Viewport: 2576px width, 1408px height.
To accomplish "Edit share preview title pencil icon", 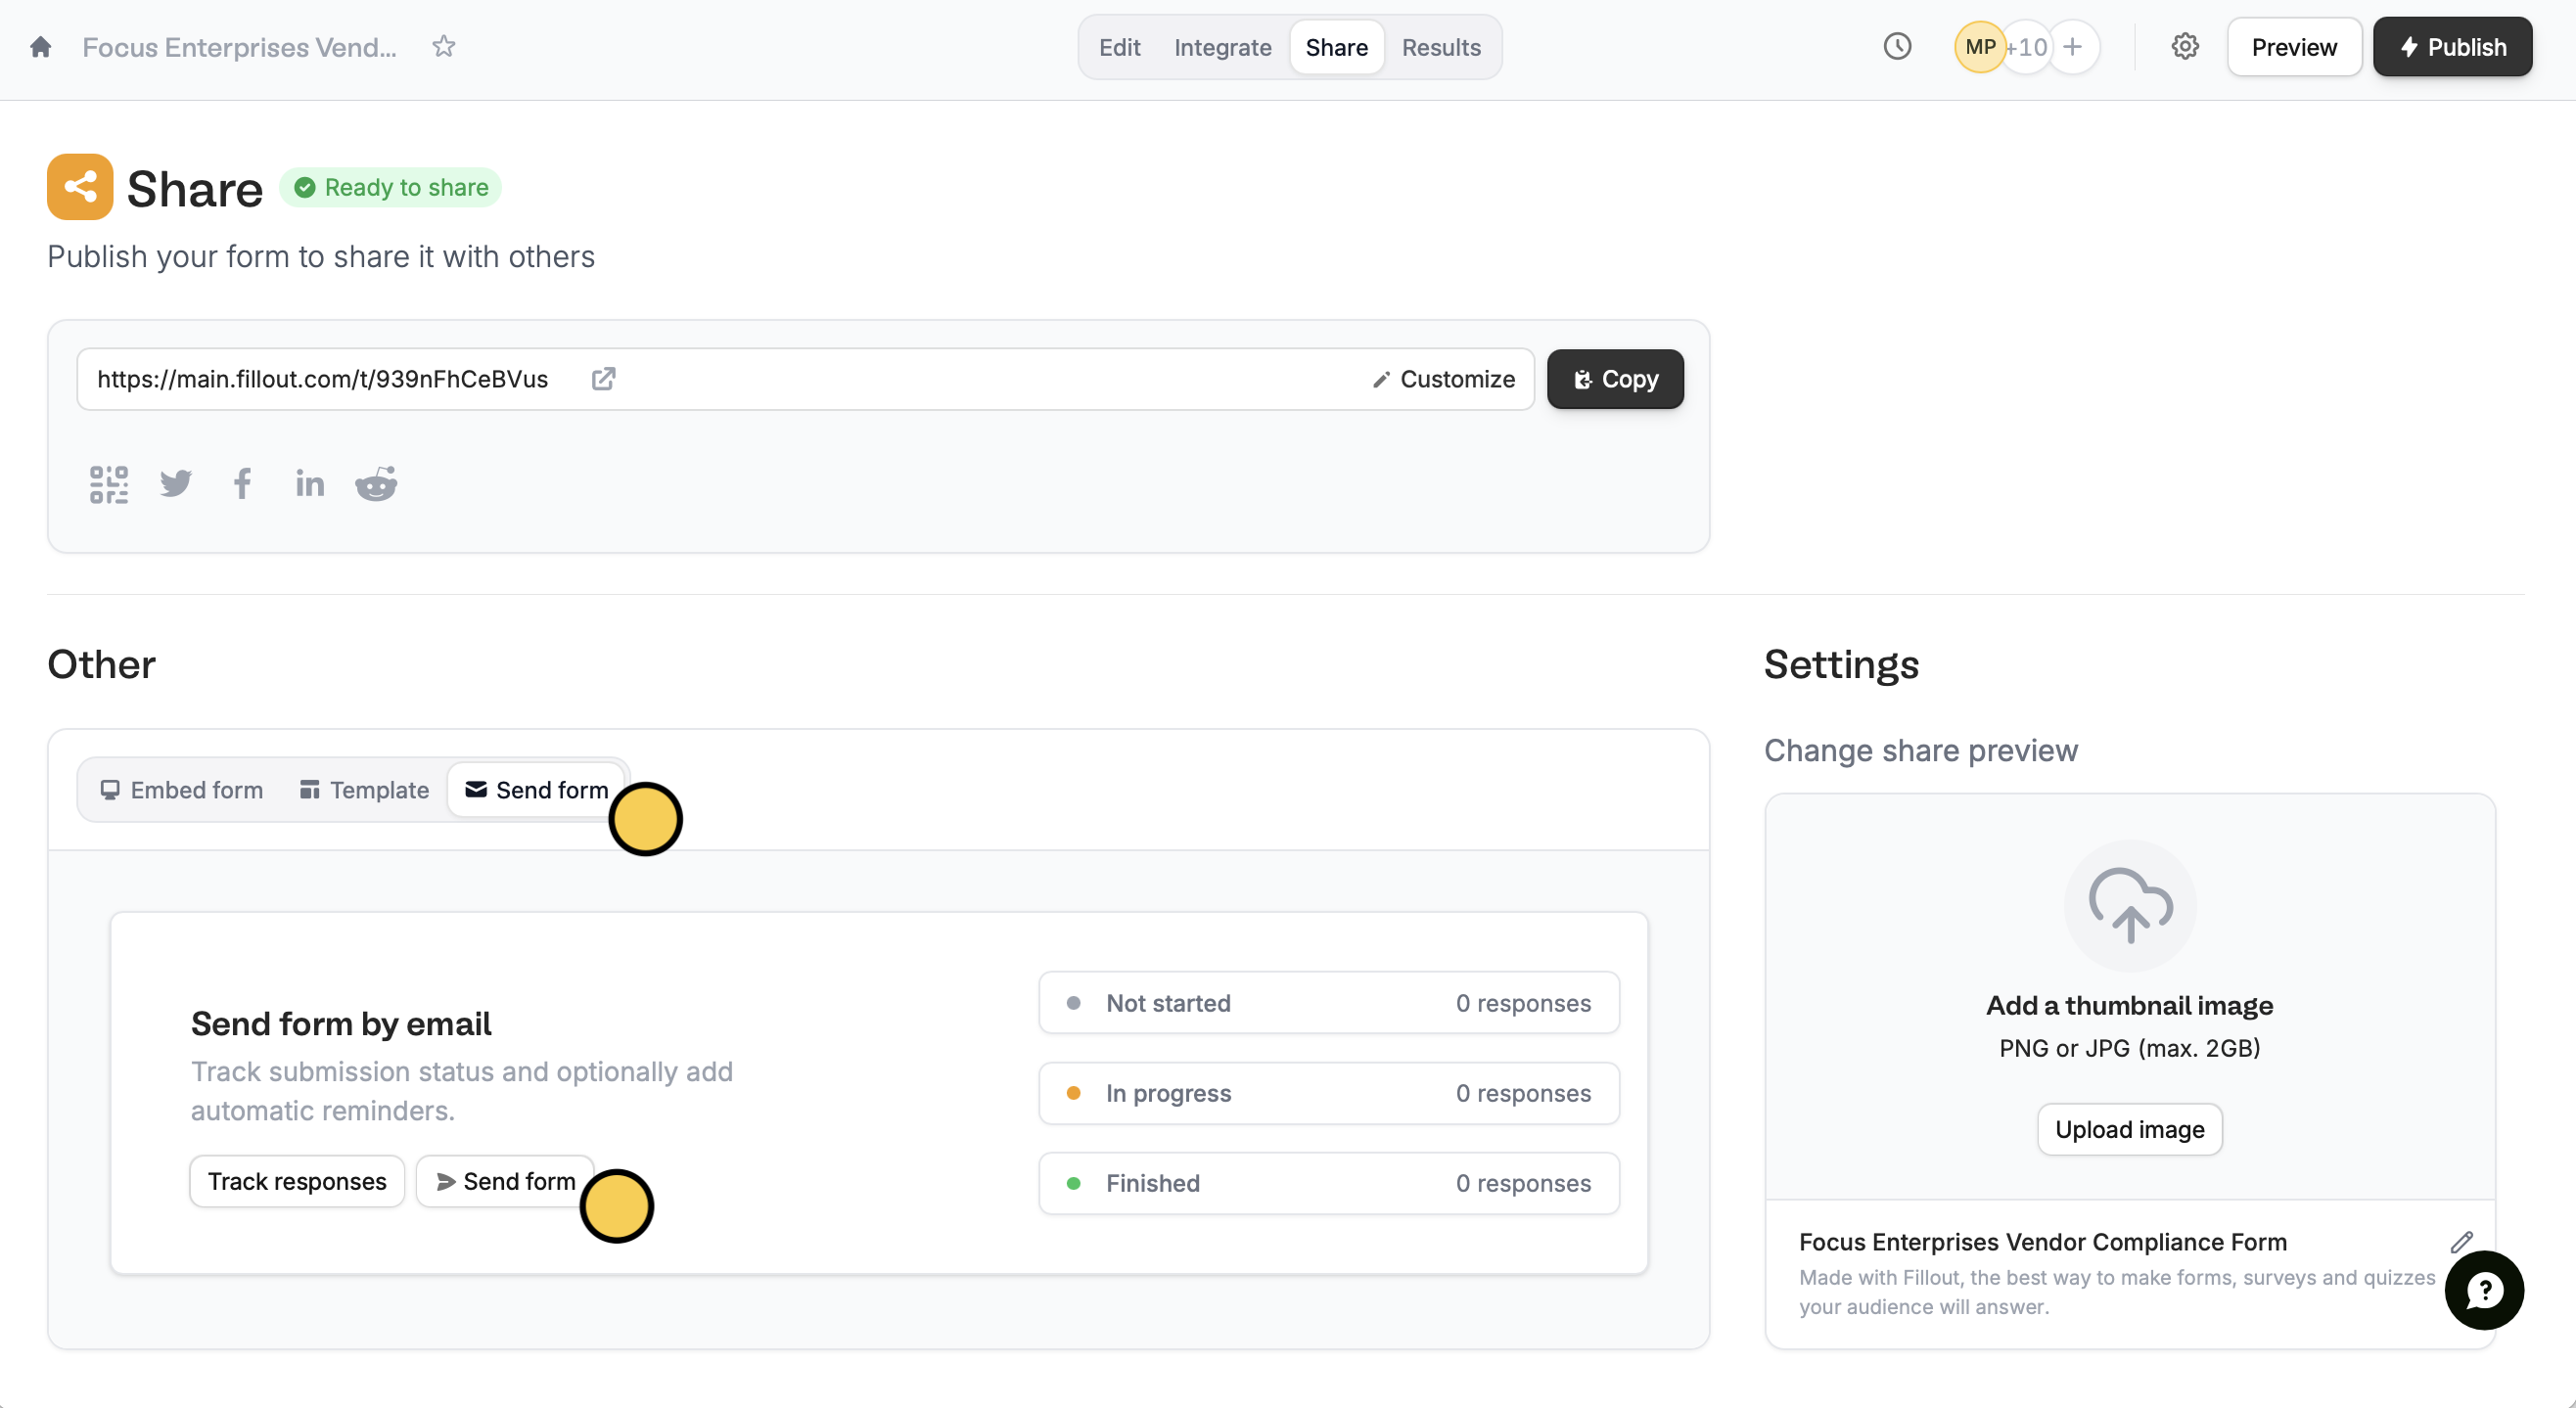I will (x=2461, y=1242).
